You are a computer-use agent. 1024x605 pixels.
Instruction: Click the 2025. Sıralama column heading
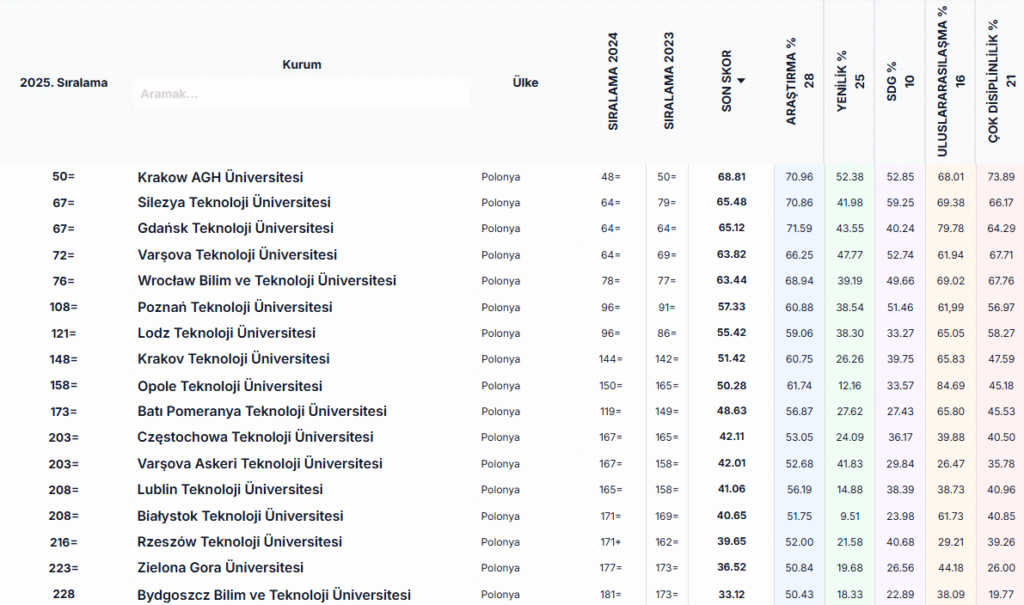(x=64, y=83)
